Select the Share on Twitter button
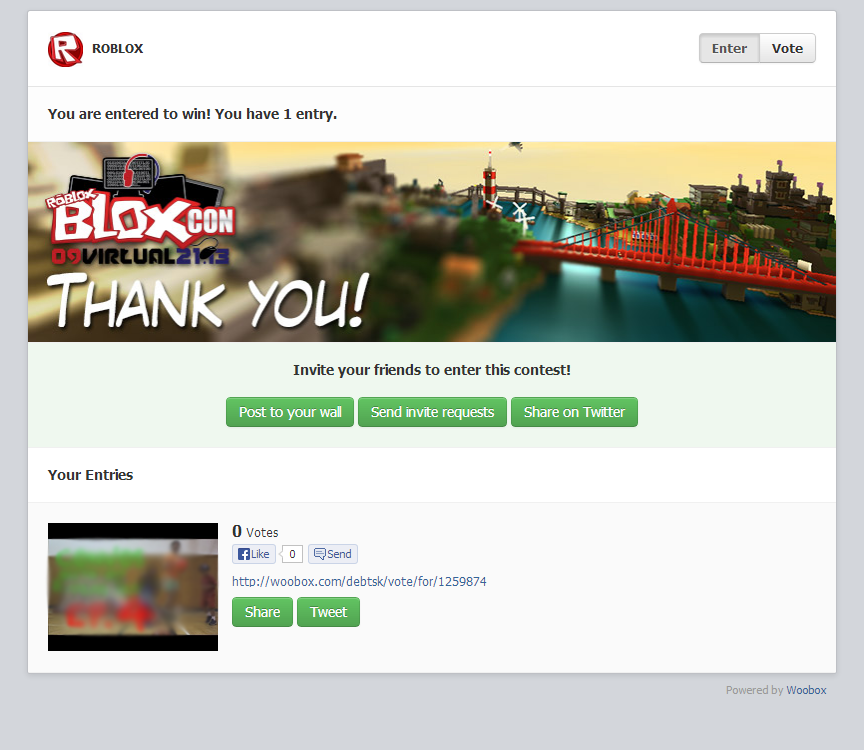864x750 pixels. (574, 412)
